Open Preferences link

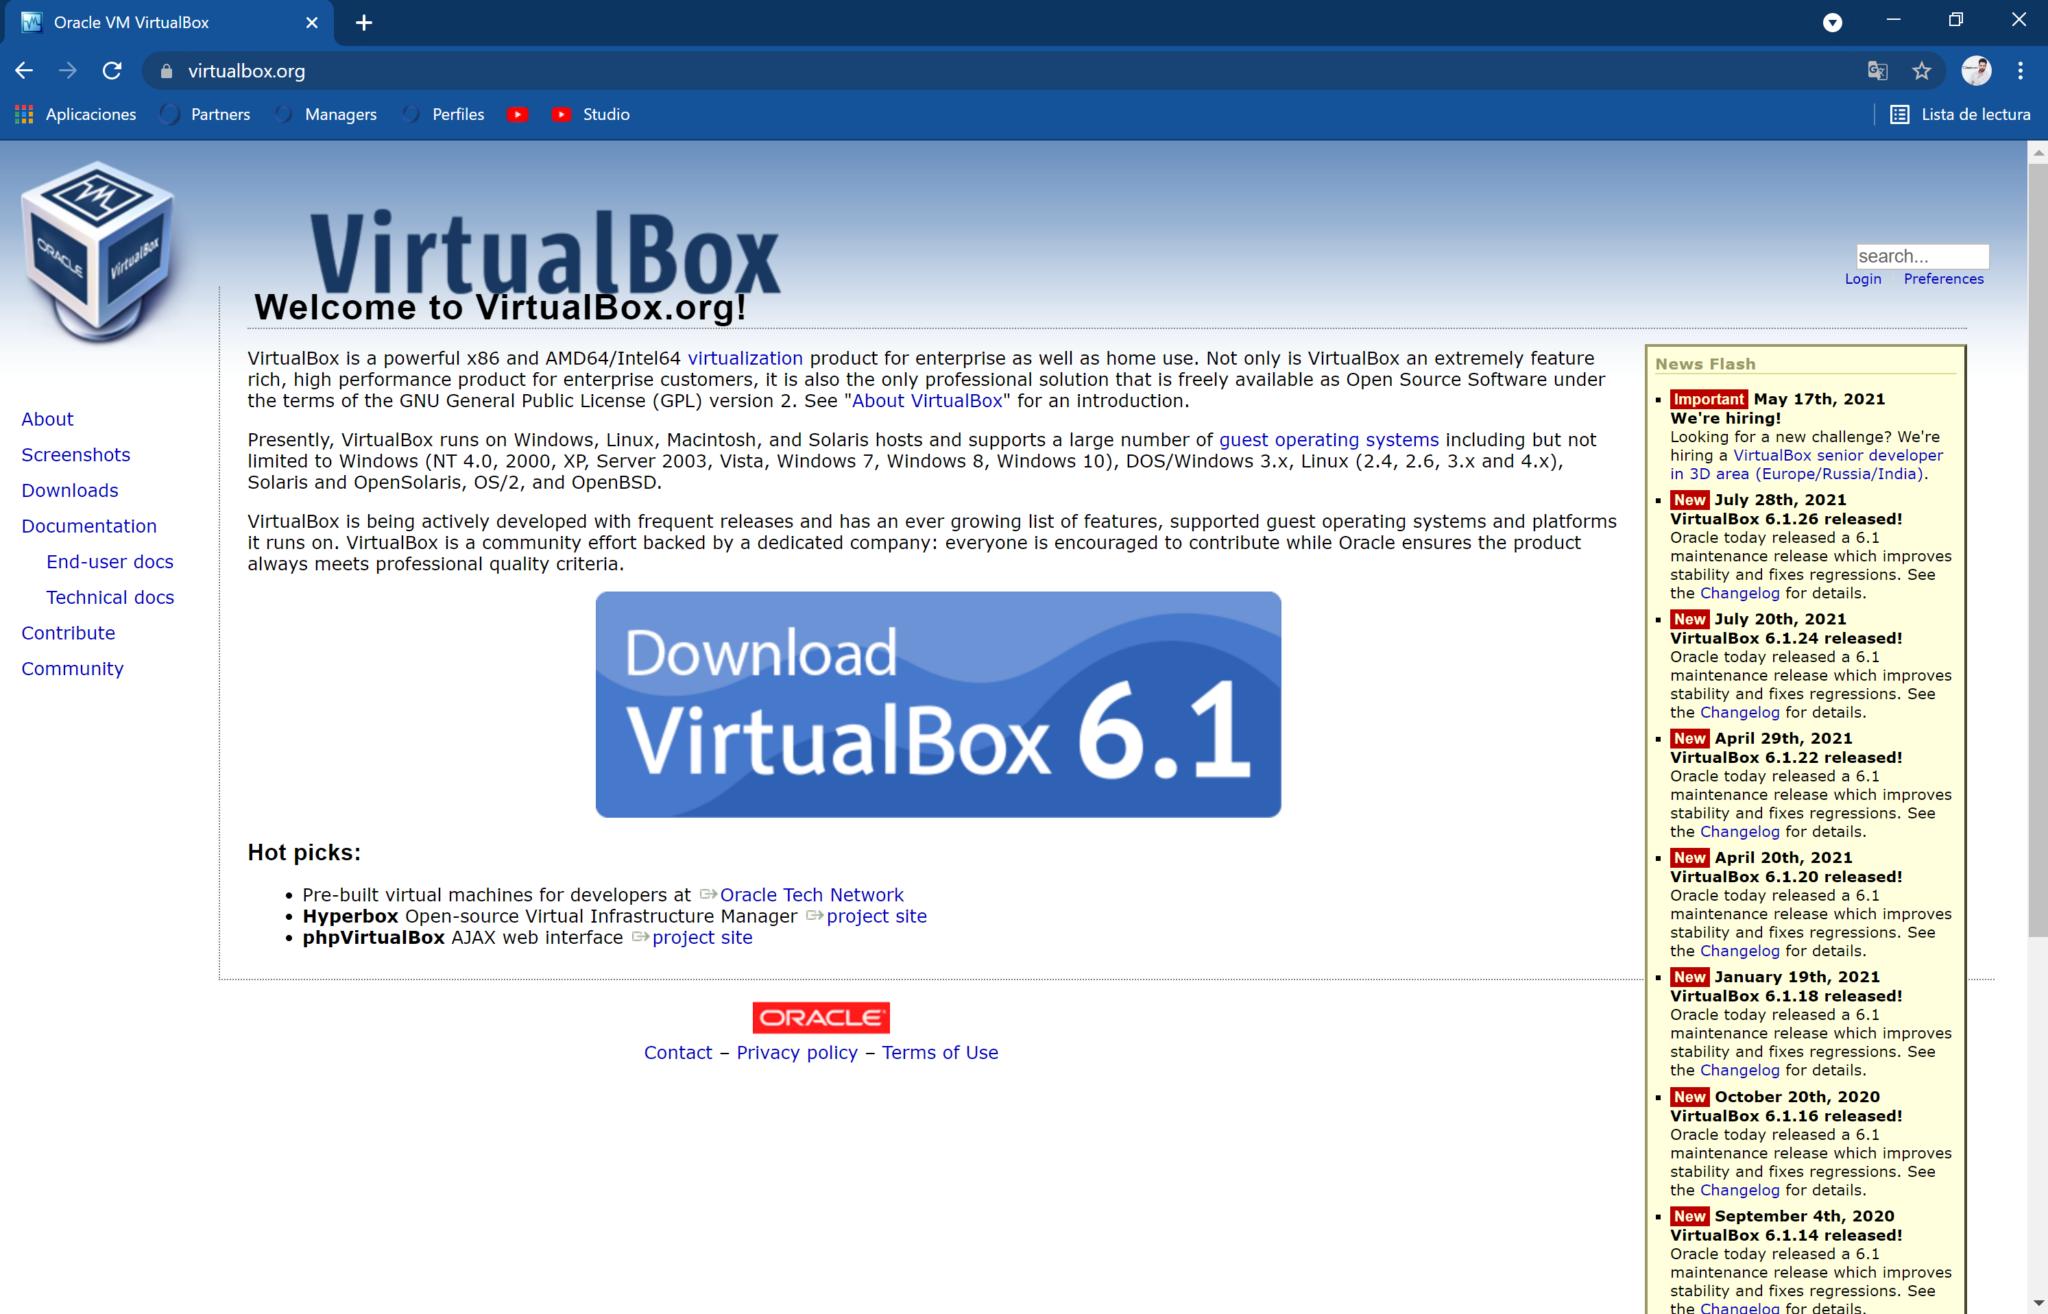pos(1943,279)
